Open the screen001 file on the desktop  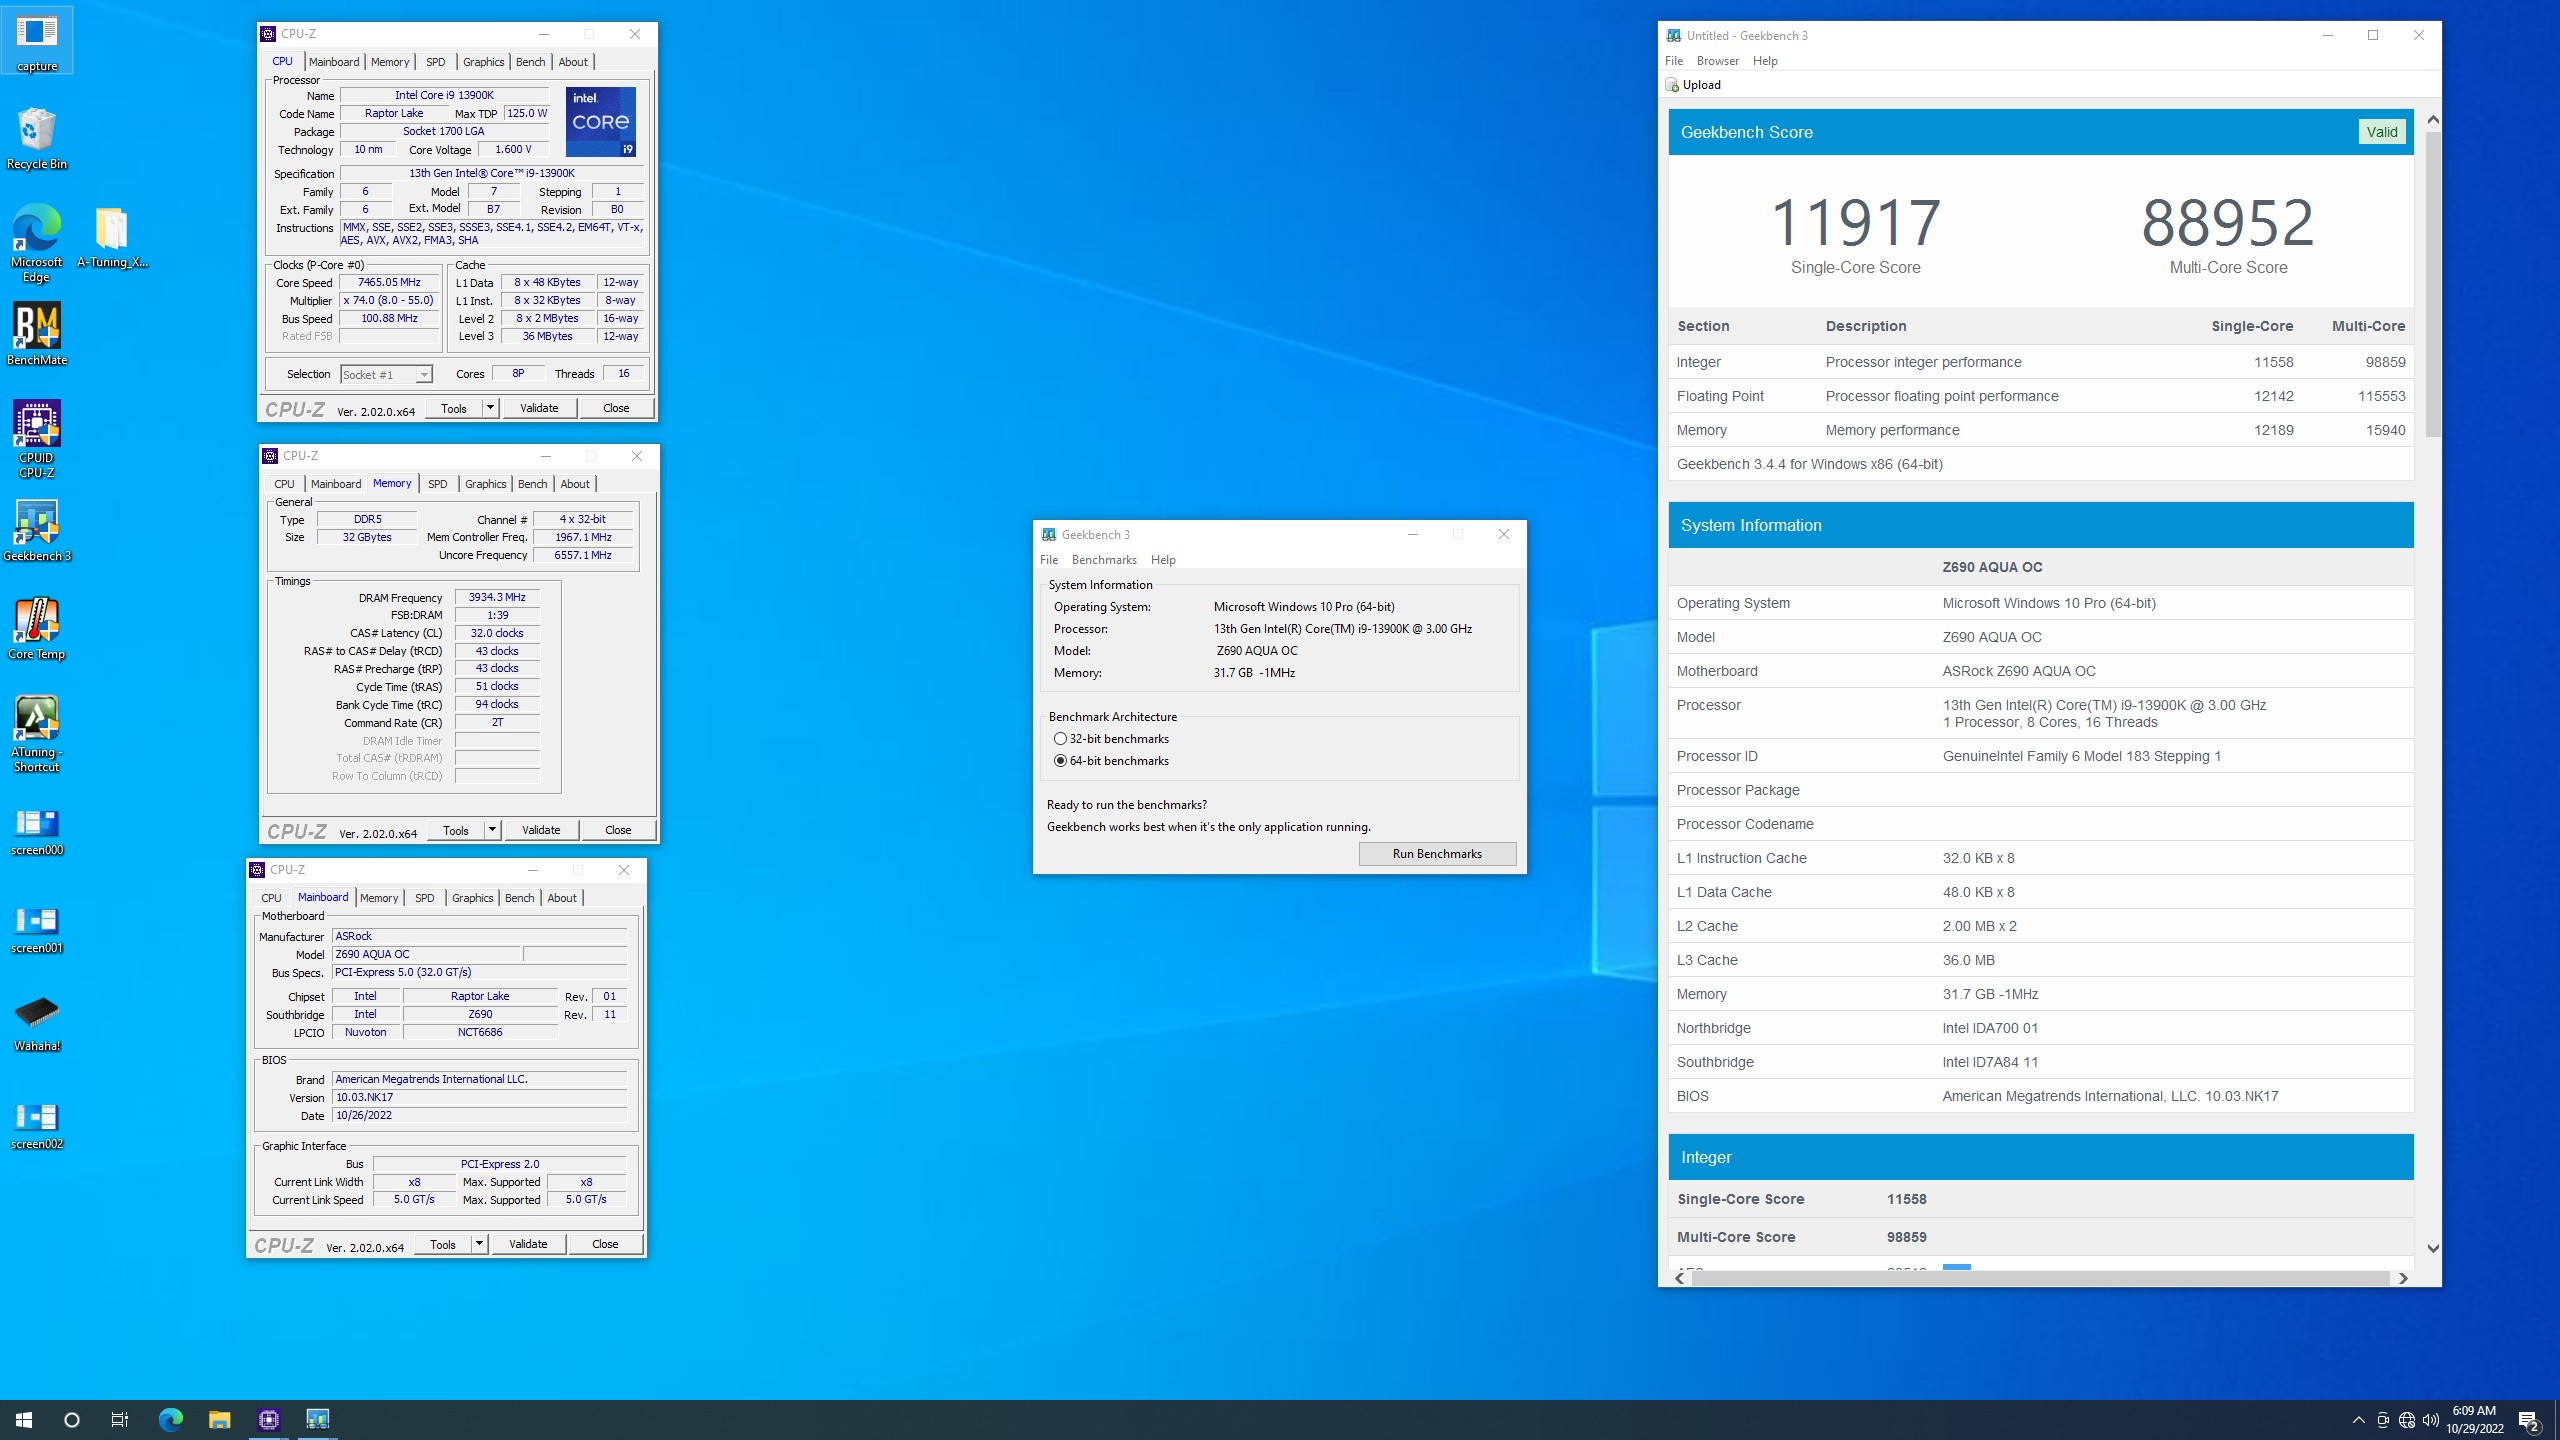tap(37, 930)
